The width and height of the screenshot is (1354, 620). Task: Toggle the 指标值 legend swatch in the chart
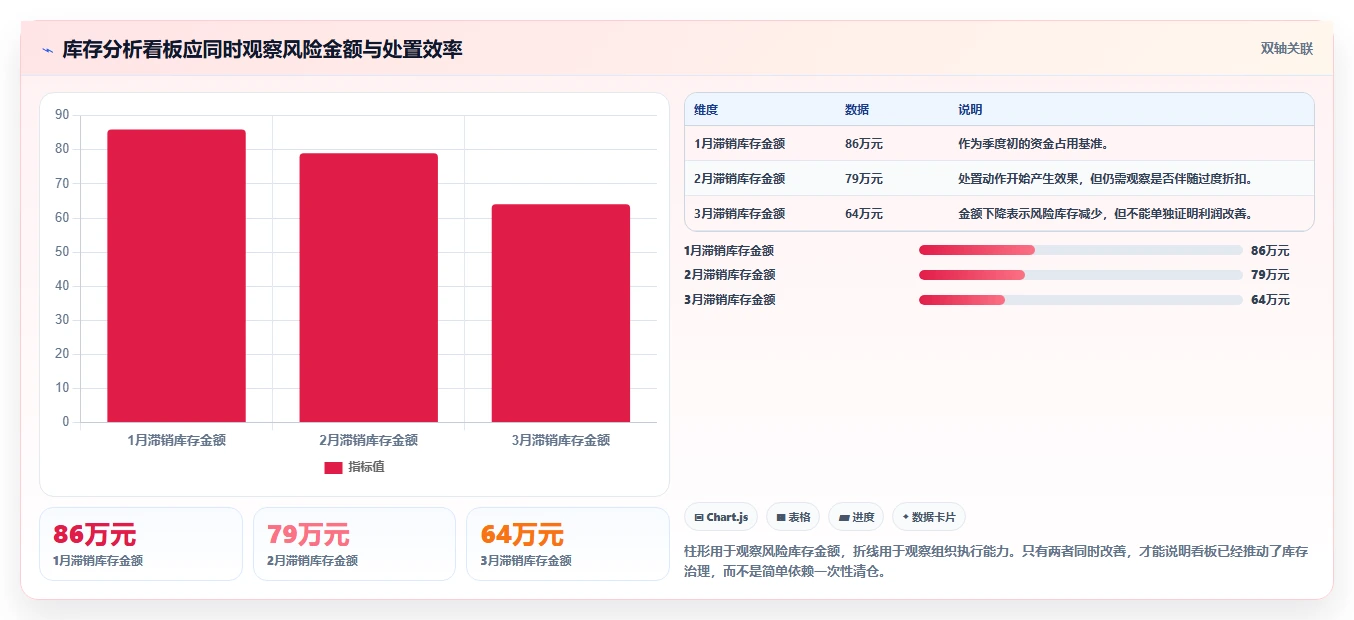[x=333, y=467]
